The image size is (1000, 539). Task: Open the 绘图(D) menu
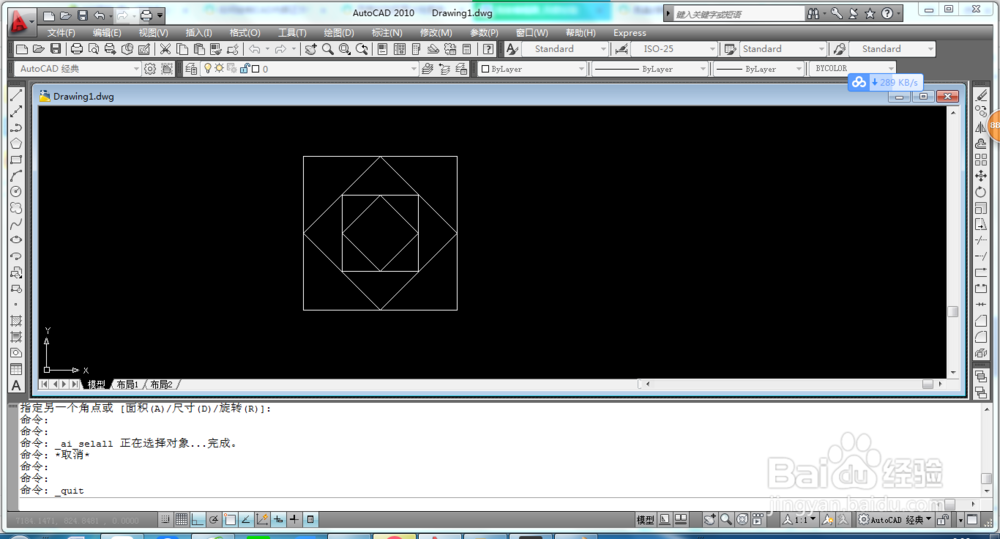(x=339, y=33)
